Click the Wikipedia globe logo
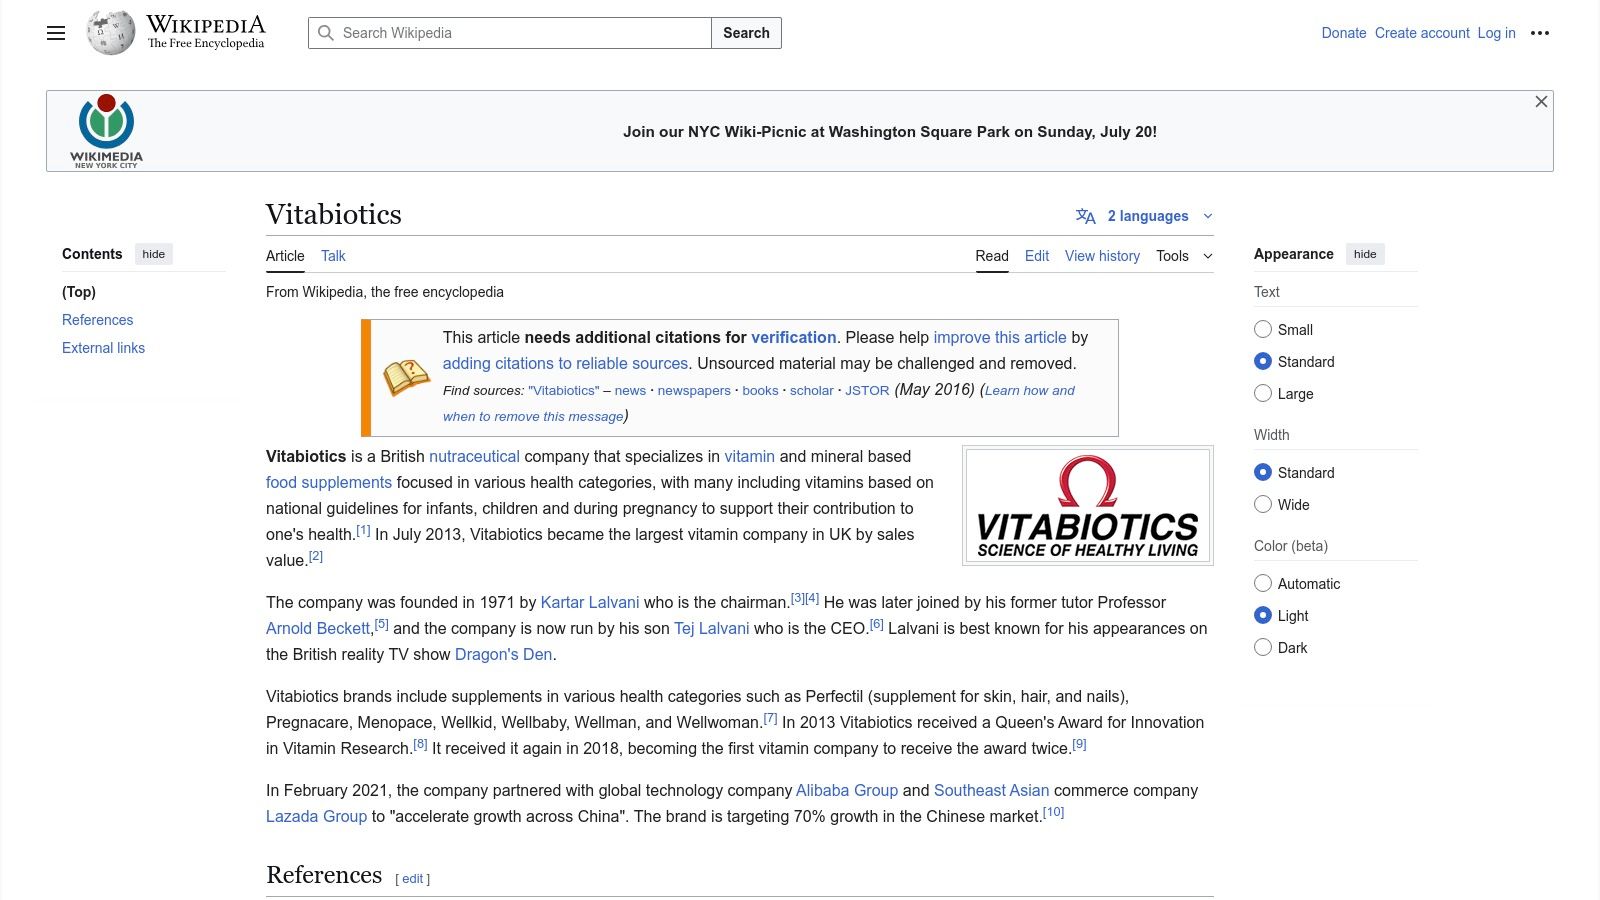The height and width of the screenshot is (900, 1600). point(110,33)
